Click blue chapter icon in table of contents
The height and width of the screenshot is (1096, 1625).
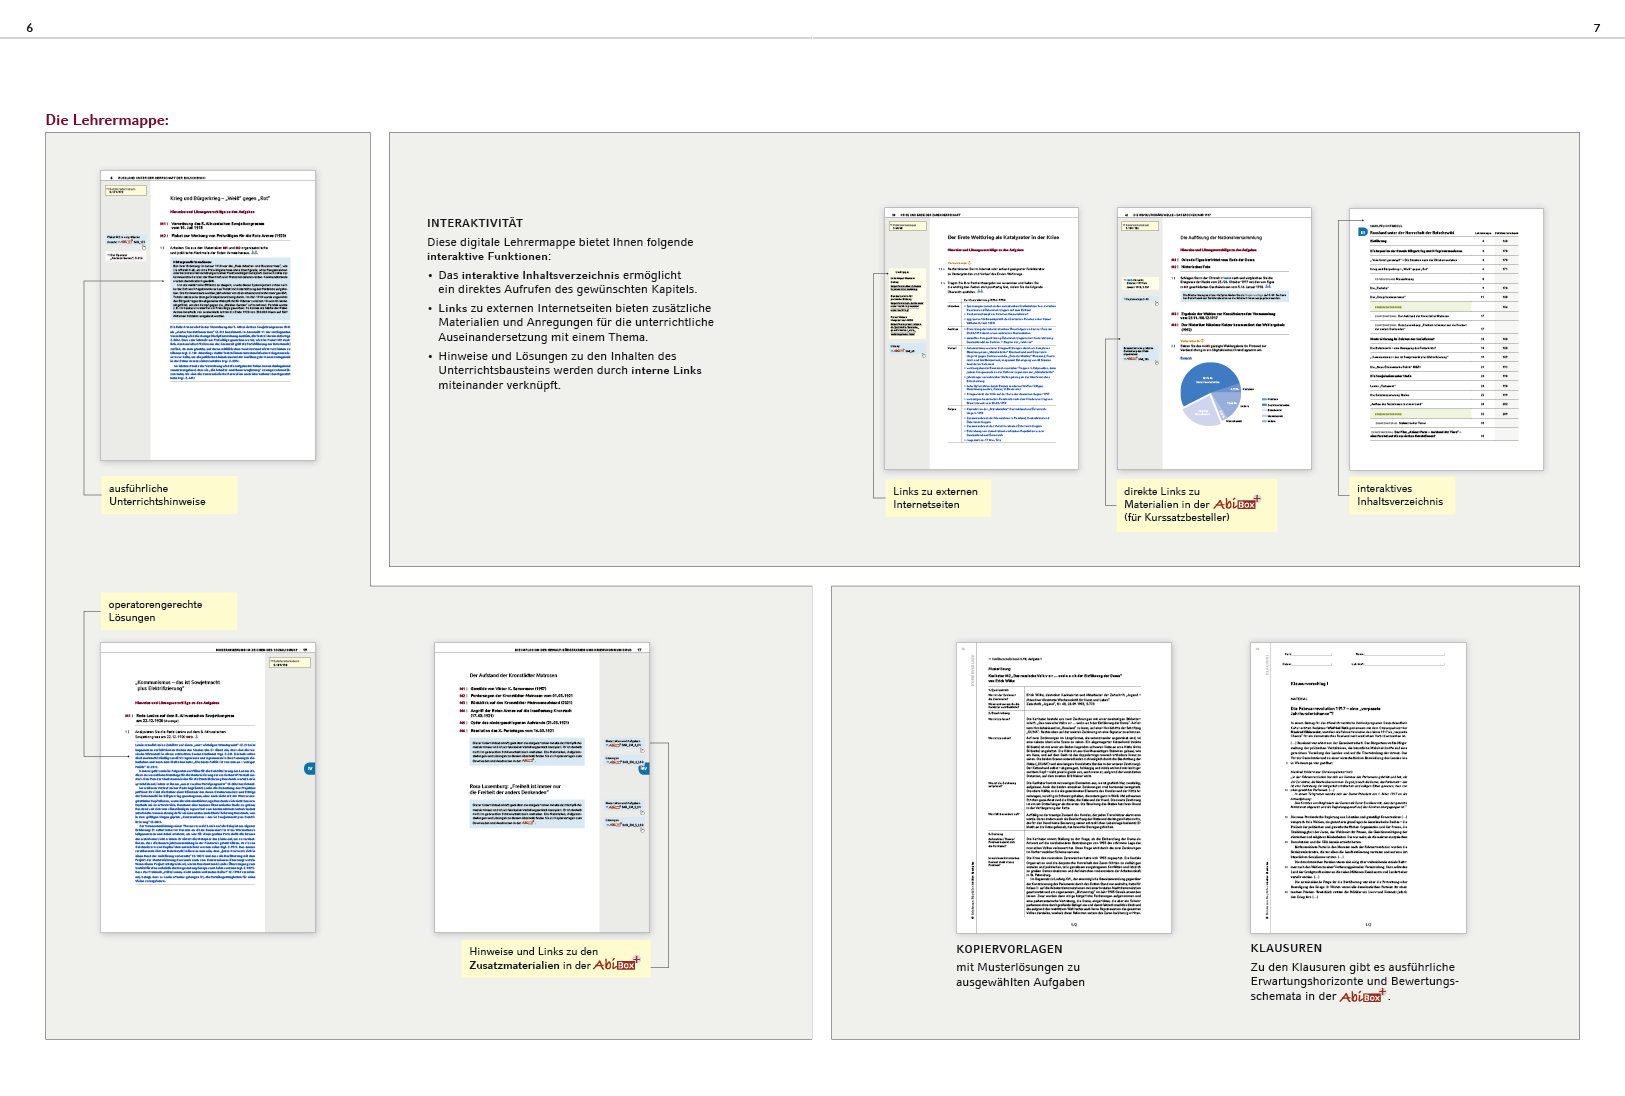pyautogui.click(x=1362, y=232)
